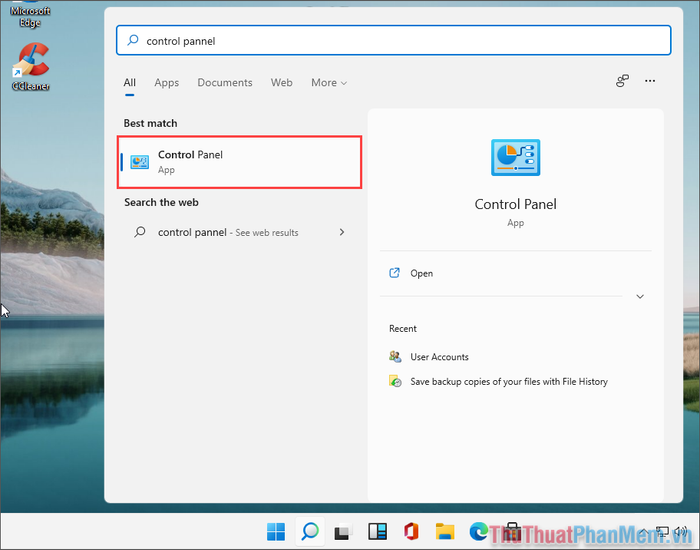Screen dimensions: 700x550
Task: Switch to the Apps tab
Action: 167,83
